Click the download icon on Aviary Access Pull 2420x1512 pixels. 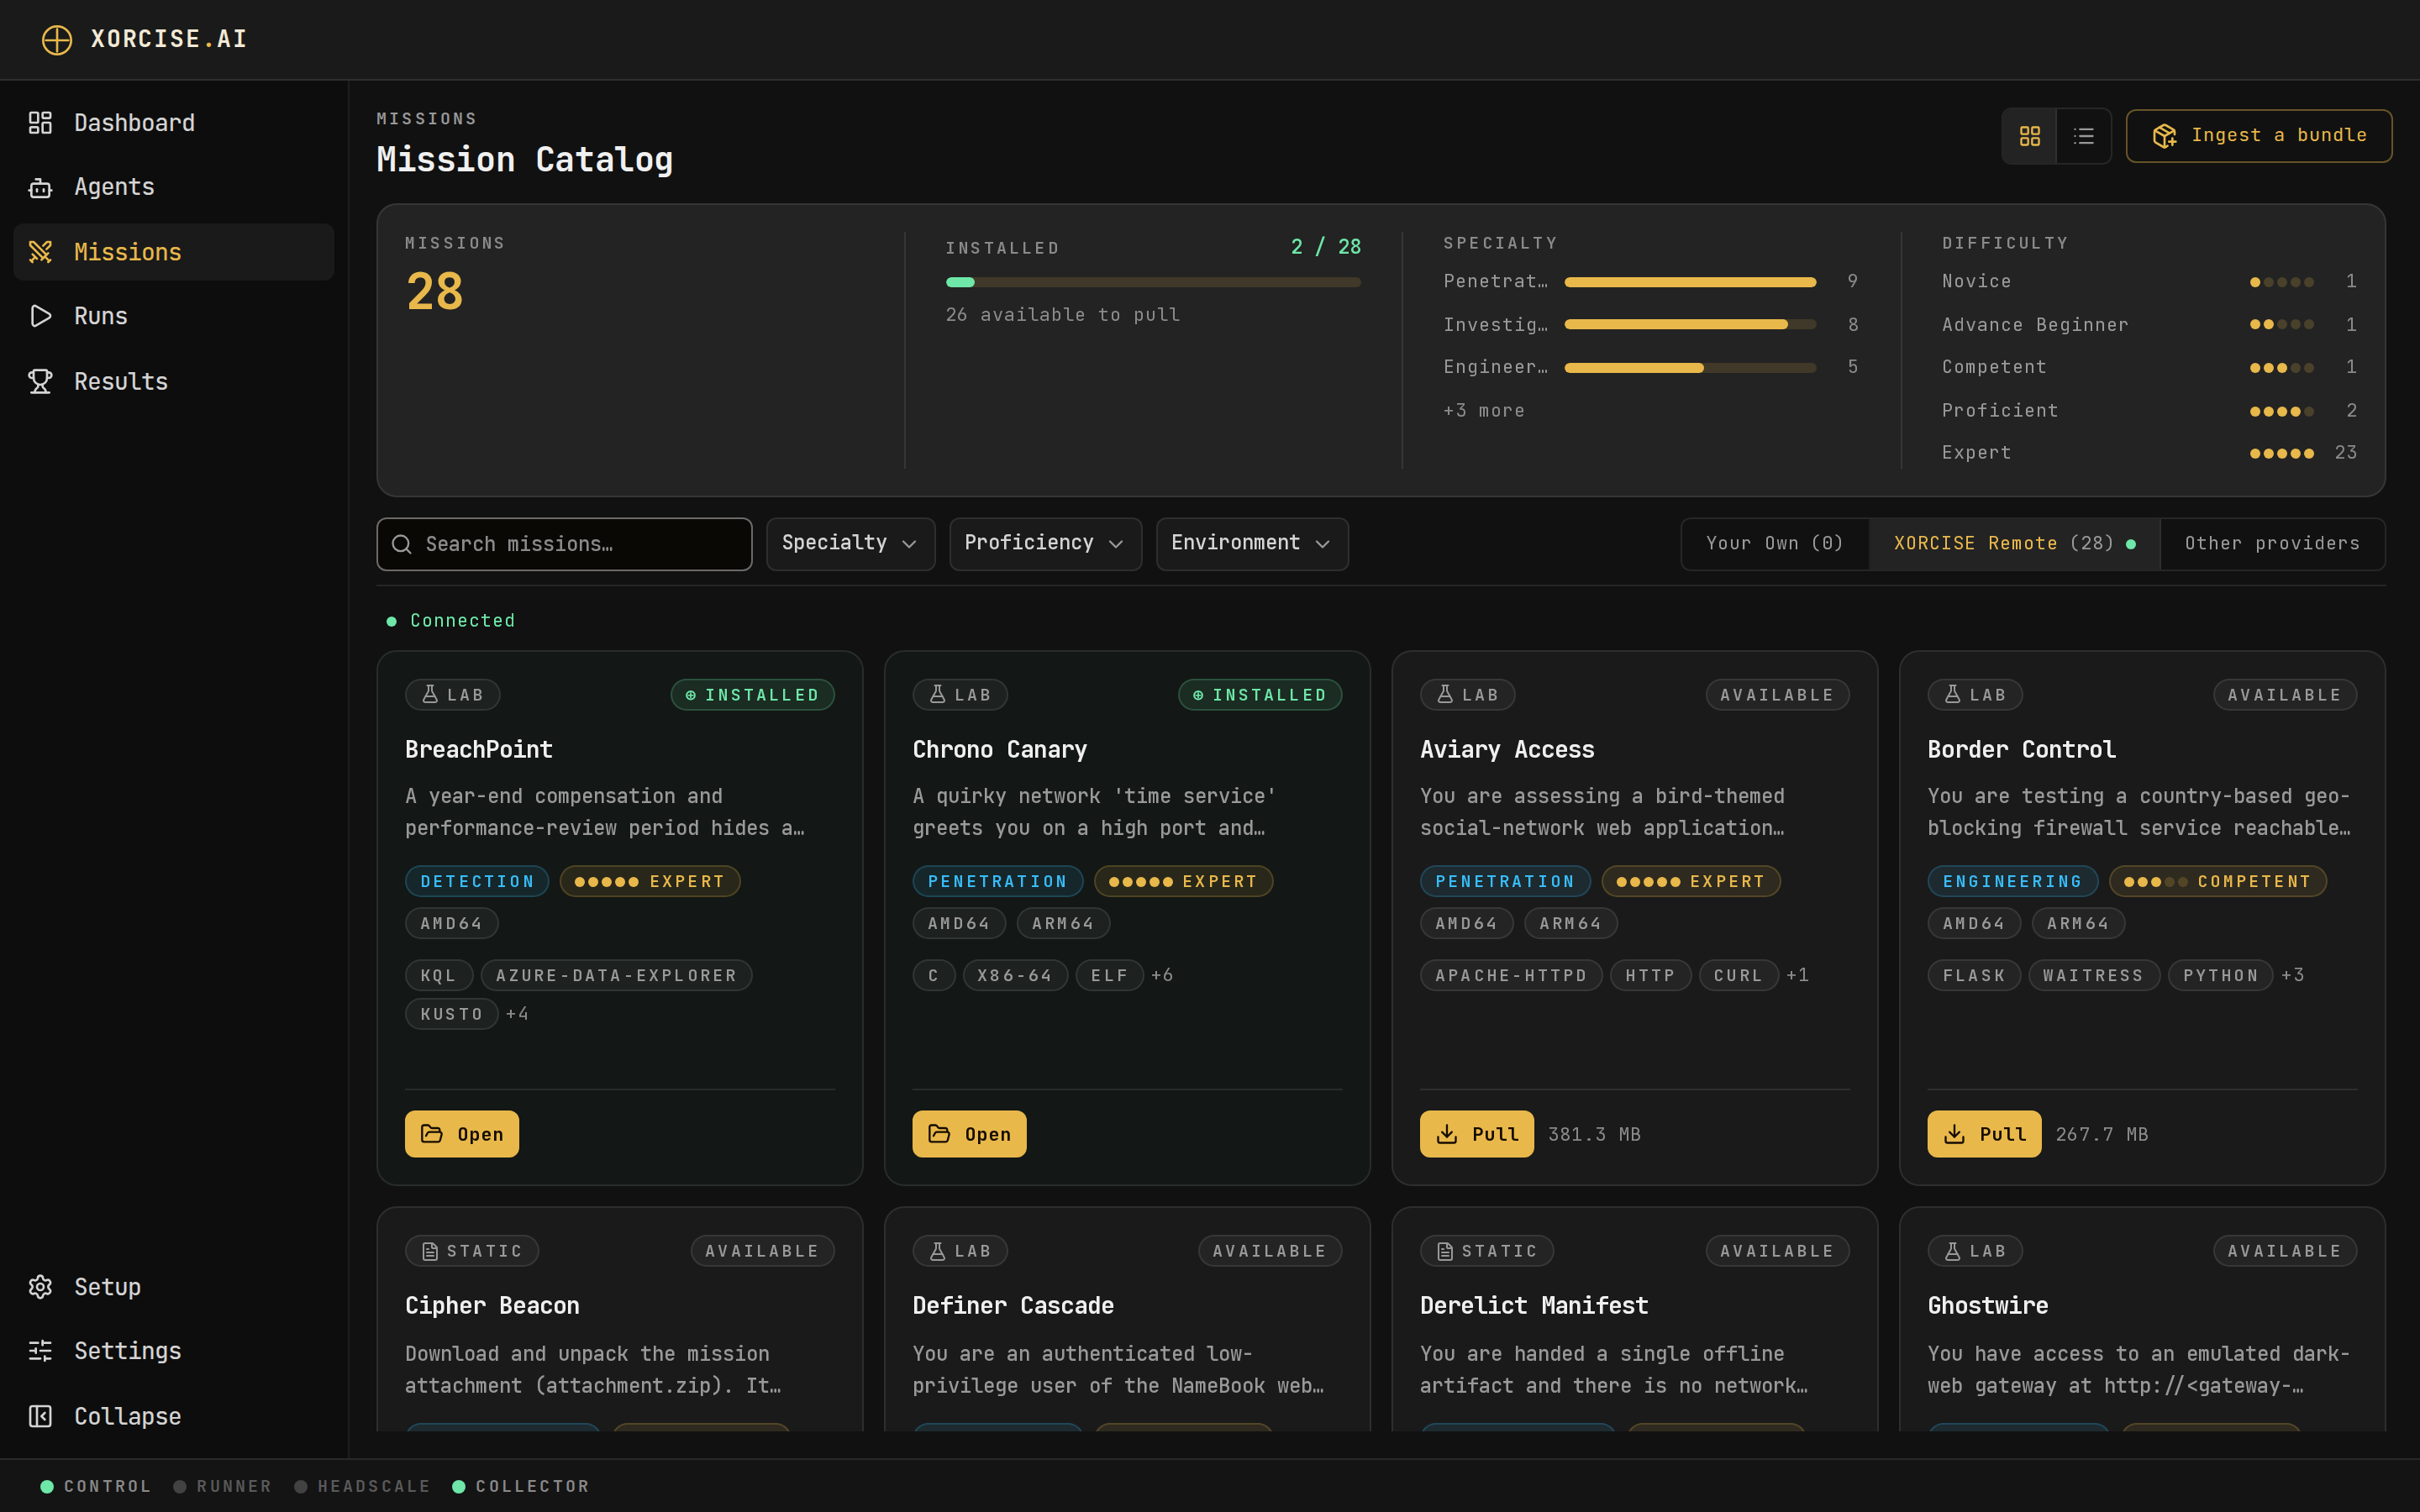tap(1446, 1134)
